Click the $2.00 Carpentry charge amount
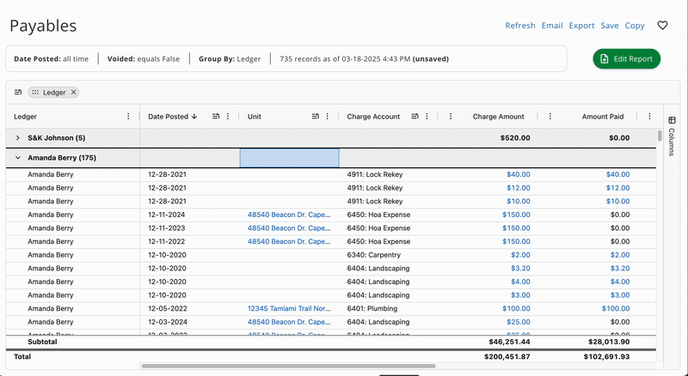 (x=520, y=255)
